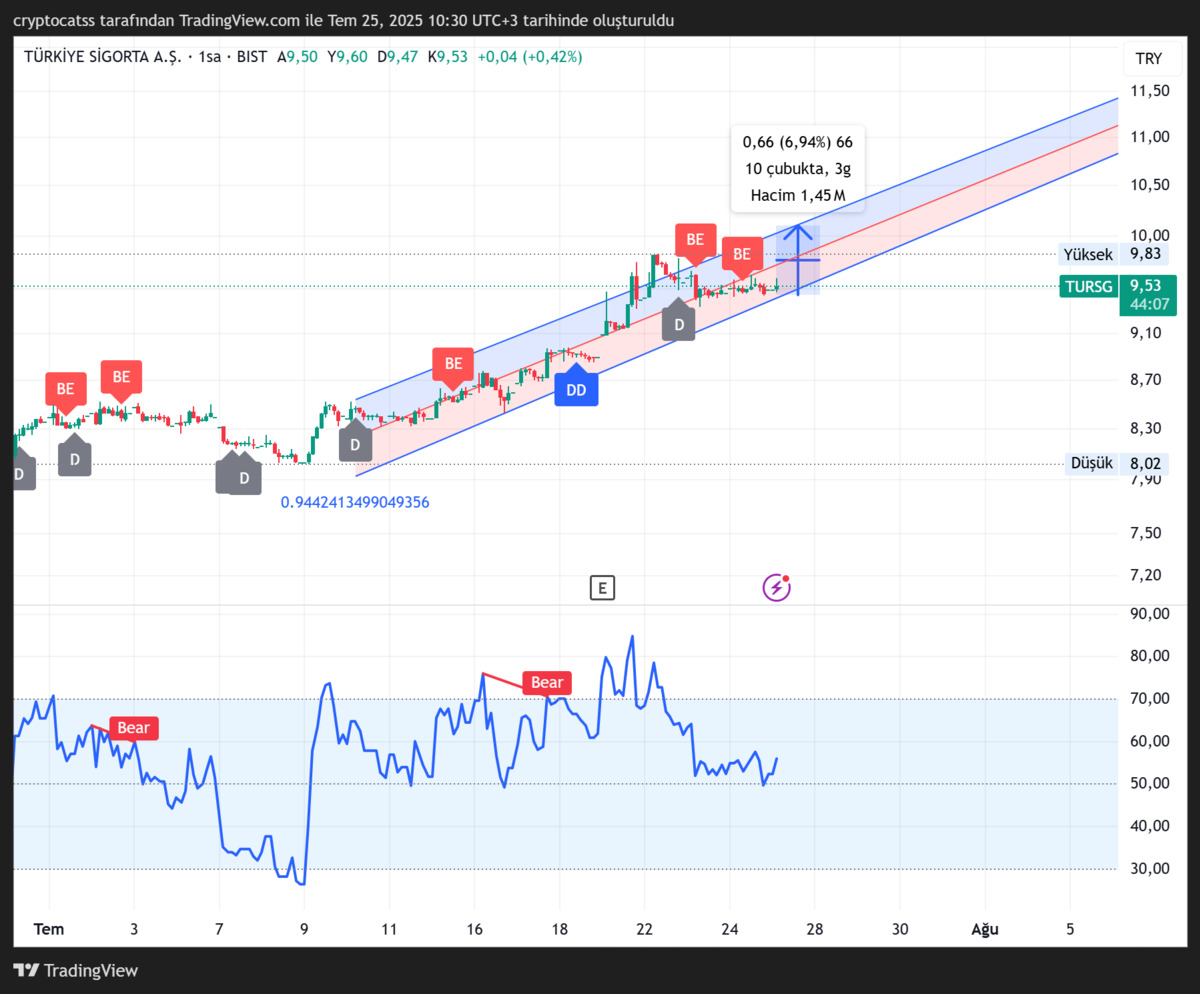Viewport: 1200px width, 994px height.
Task: Open the TRY currency selector
Action: [x=1149, y=58]
